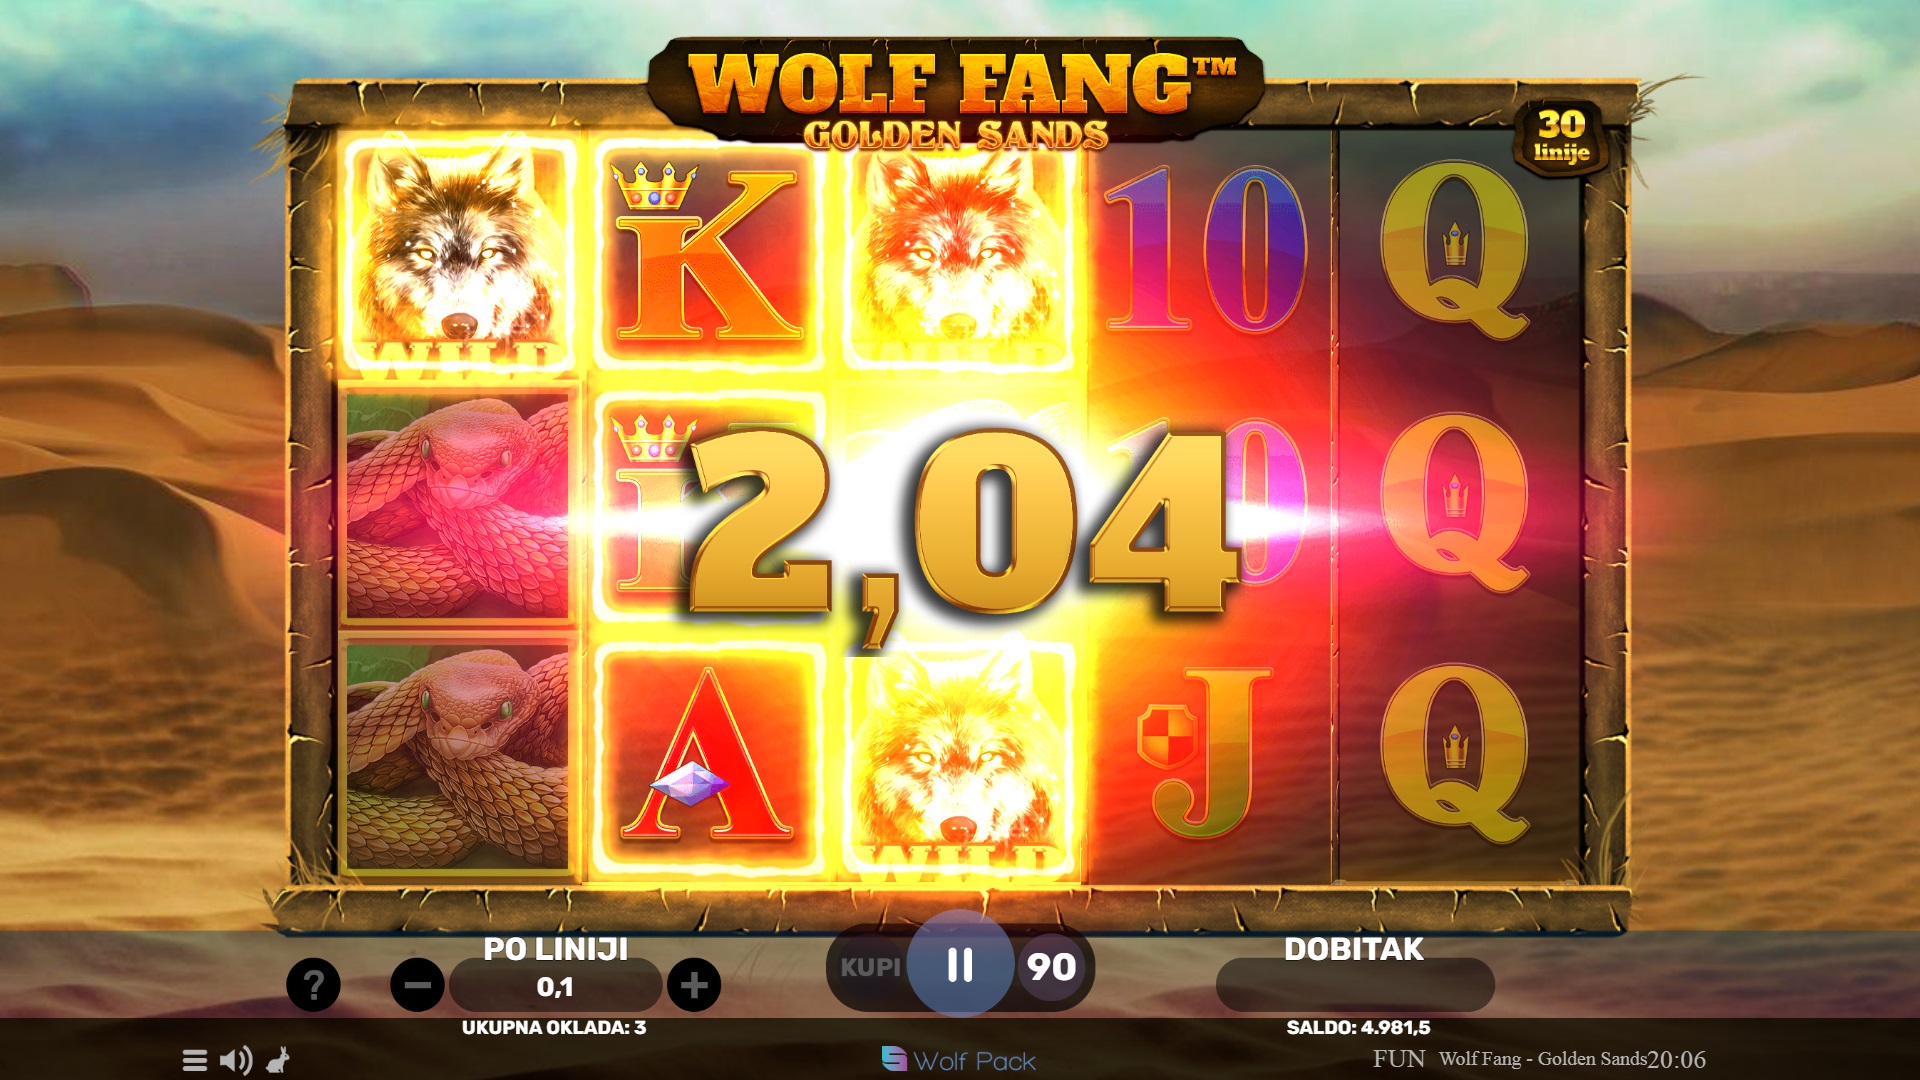The width and height of the screenshot is (1920, 1080).
Task: Select the 0,1 per line value field
Action: pos(555,986)
